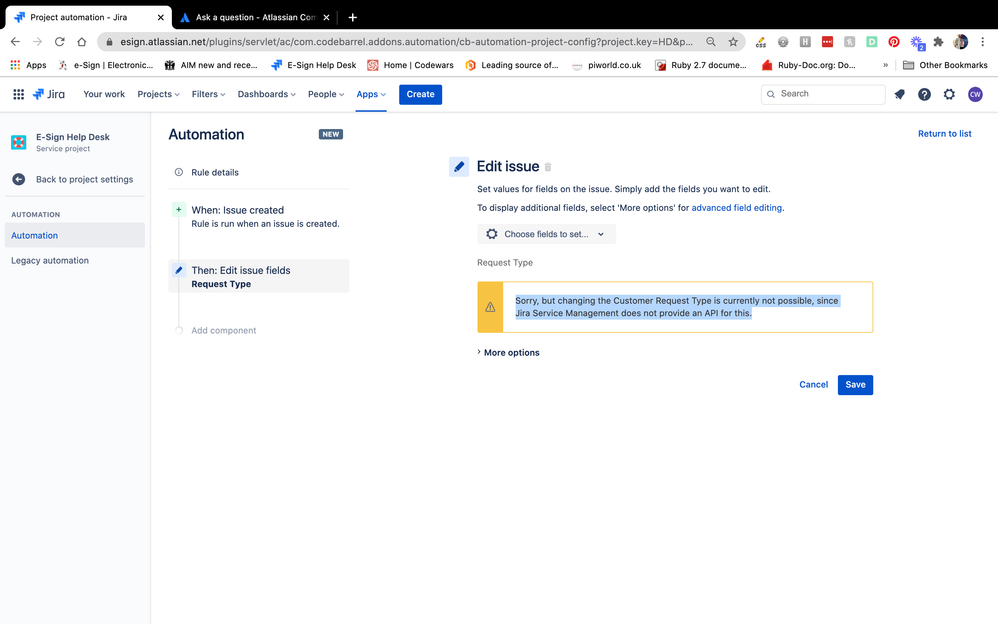Select the When: Issue created trigger
Viewport: 998px width, 624px height.
(x=258, y=216)
